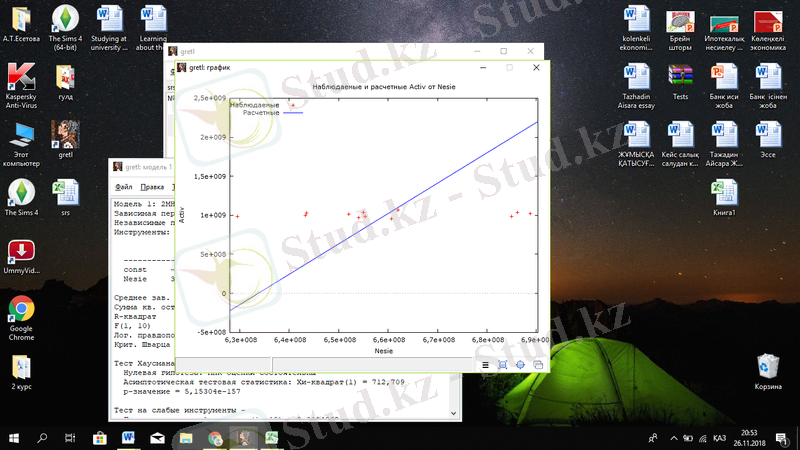
Task: Click the zoom-to-fit frame icon in plot window
Action: pyautogui.click(x=503, y=365)
